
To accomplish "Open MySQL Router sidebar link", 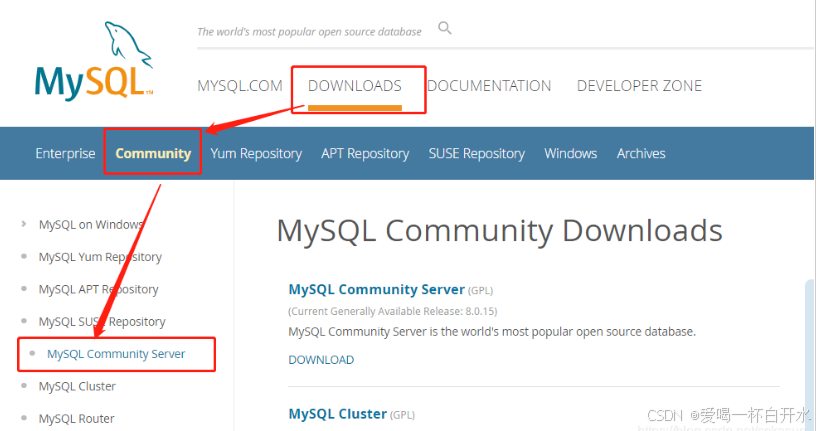I will pos(77,419).
